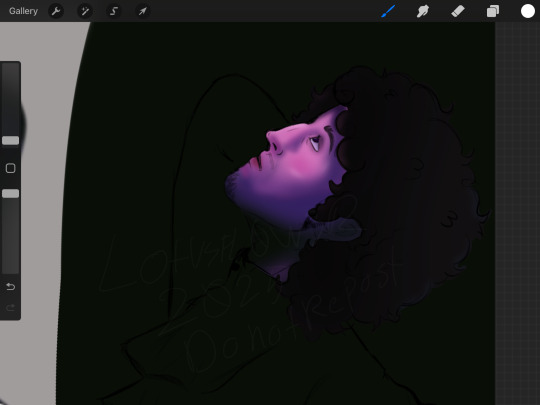Open the Actions wrench menu
Screen dimensions: 540x405
tap(56, 11)
